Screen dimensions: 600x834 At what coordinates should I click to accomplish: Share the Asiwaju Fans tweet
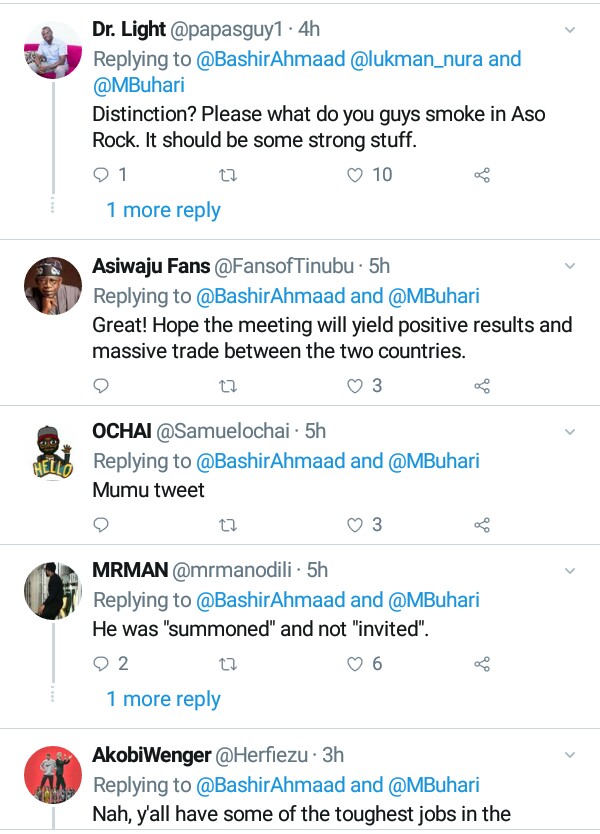(481, 385)
